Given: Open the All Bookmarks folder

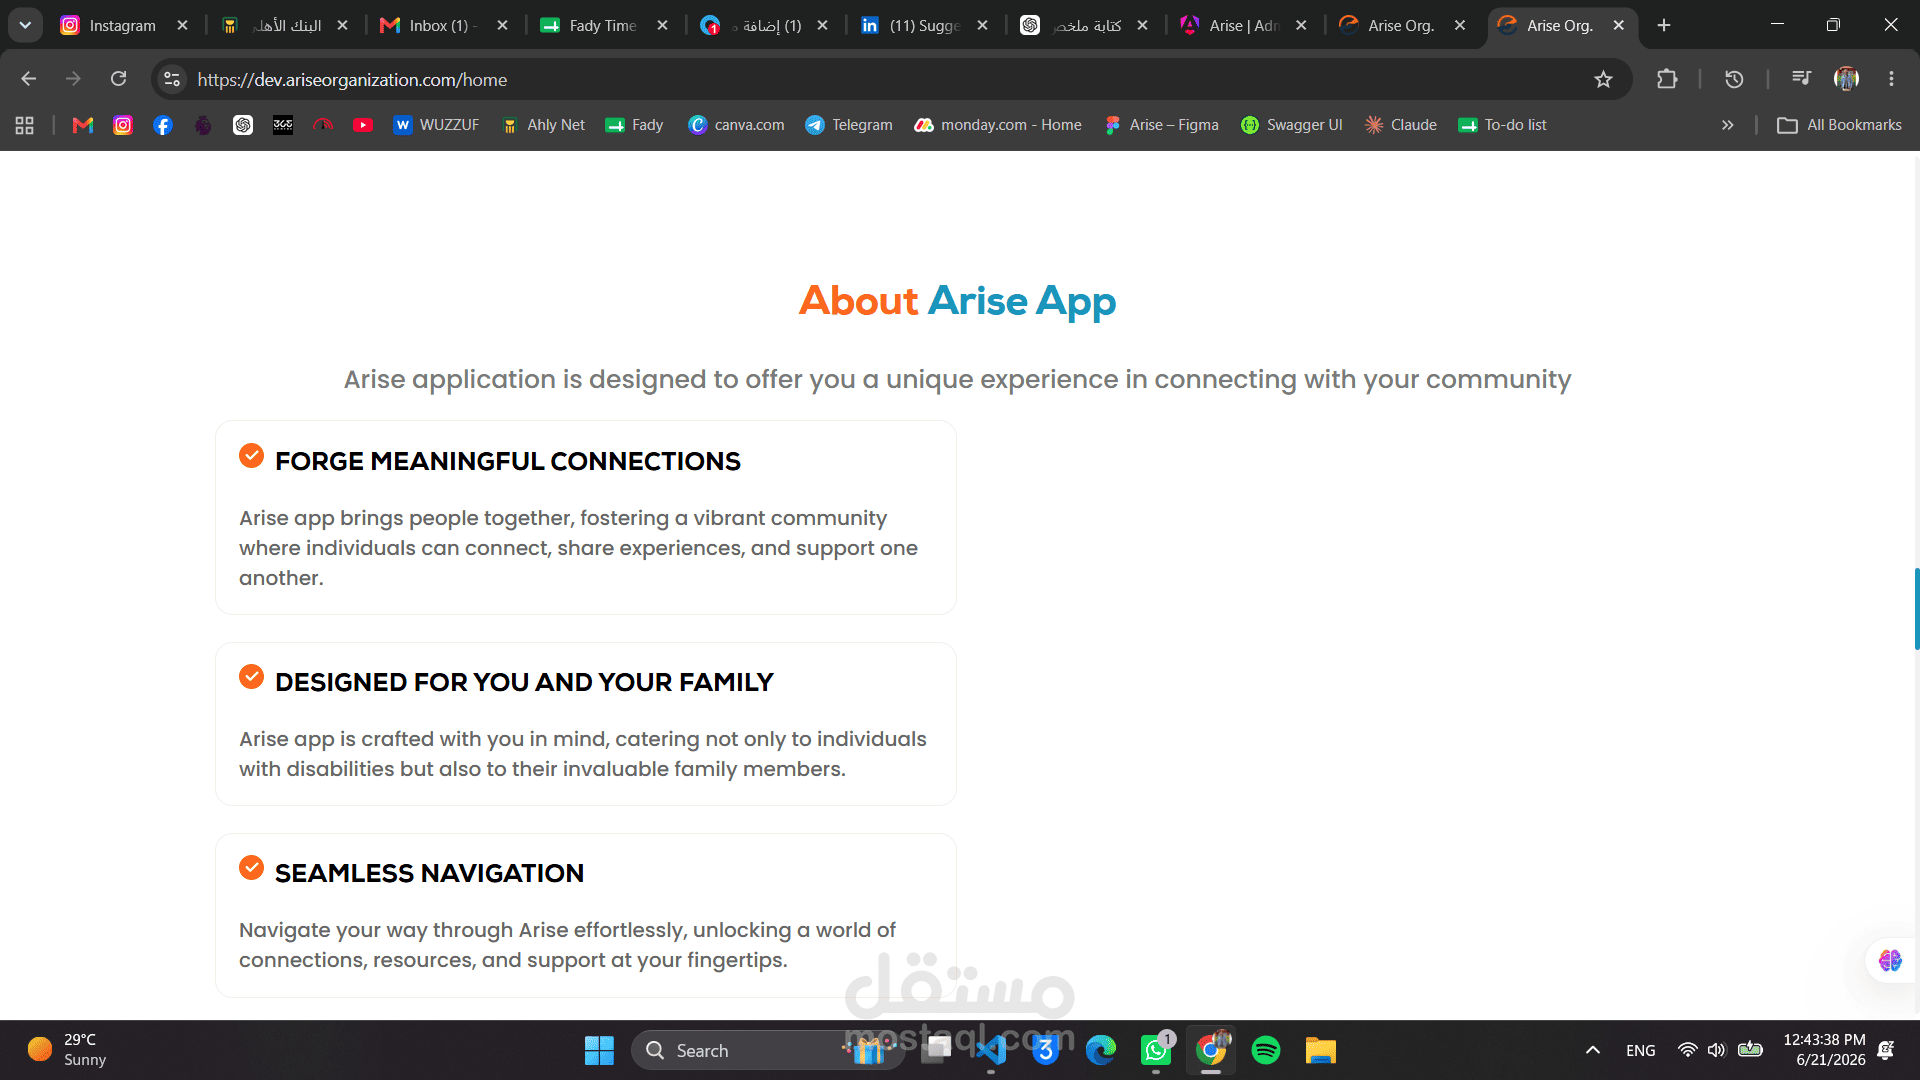Looking at the screenshot, I should (x=1839, y=125).
